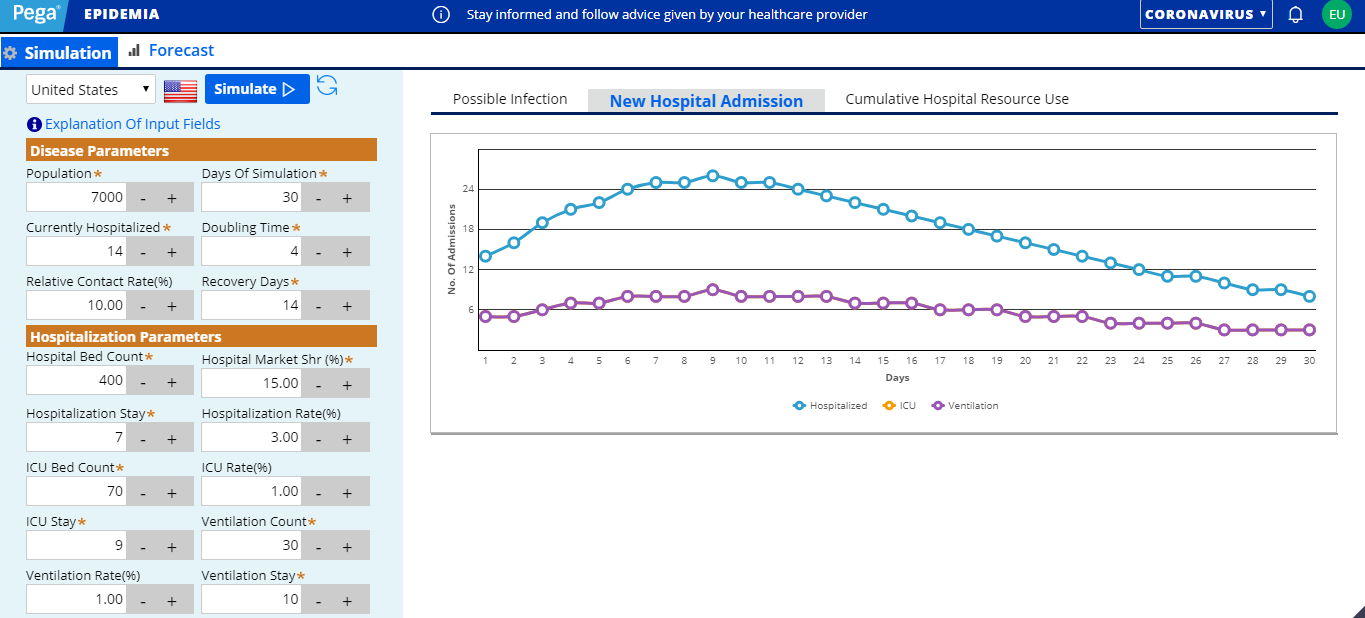Open Explanation Of Input Fields link

coord(132,124)
